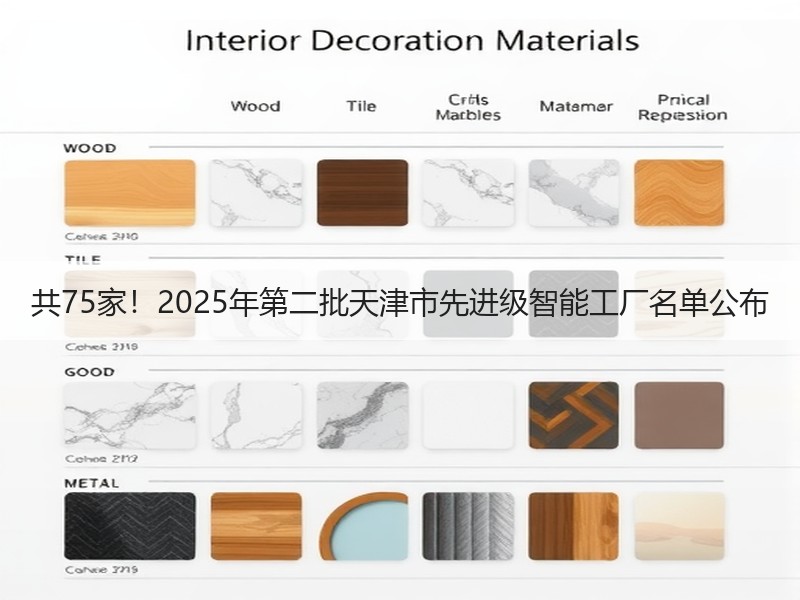
Task: Select the plain mauve brown swatch
Action: tap(679, 415)
